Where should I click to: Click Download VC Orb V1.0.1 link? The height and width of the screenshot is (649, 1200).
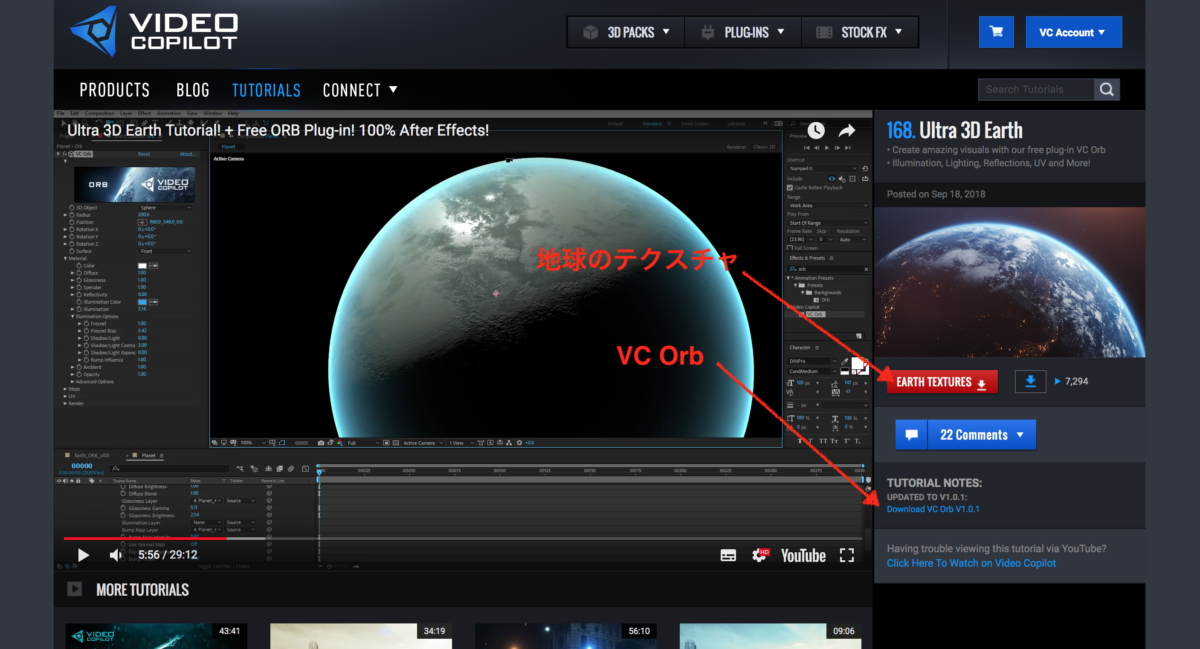933,509
